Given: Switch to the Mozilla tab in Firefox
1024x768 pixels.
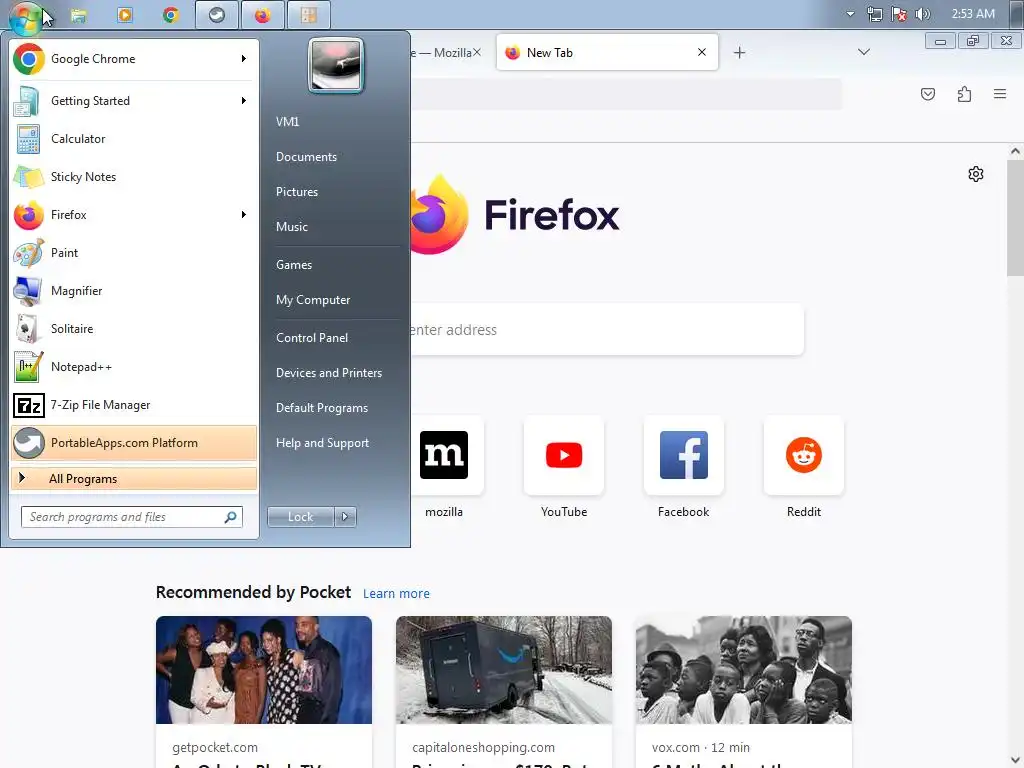Looking at the screenshot, I should [x=442, y=53].
